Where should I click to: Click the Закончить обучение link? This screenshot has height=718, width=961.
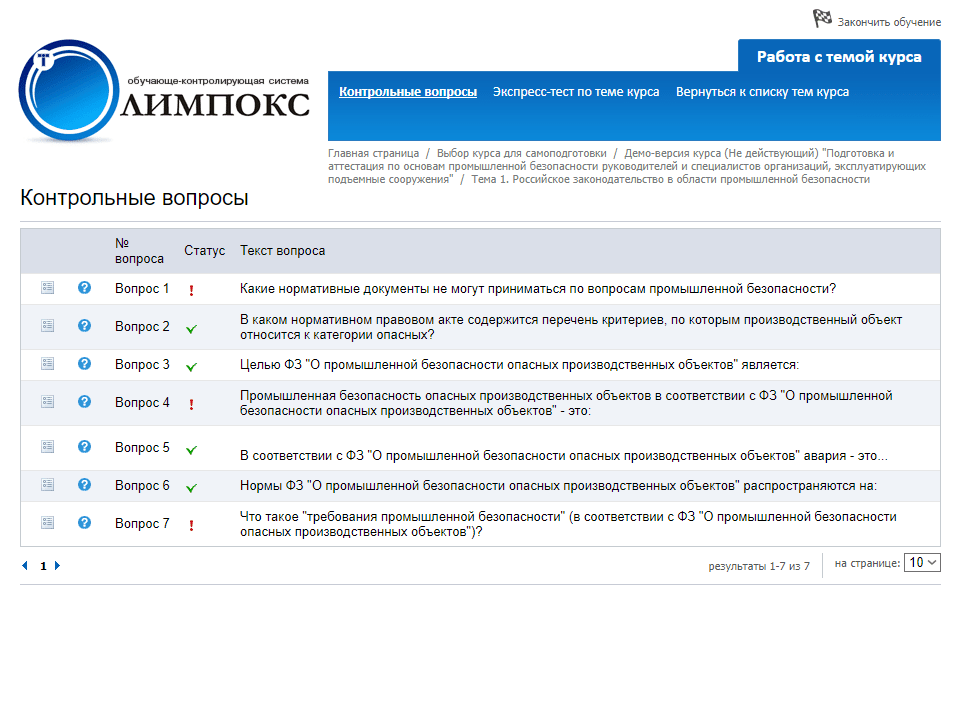click(888, 22)
